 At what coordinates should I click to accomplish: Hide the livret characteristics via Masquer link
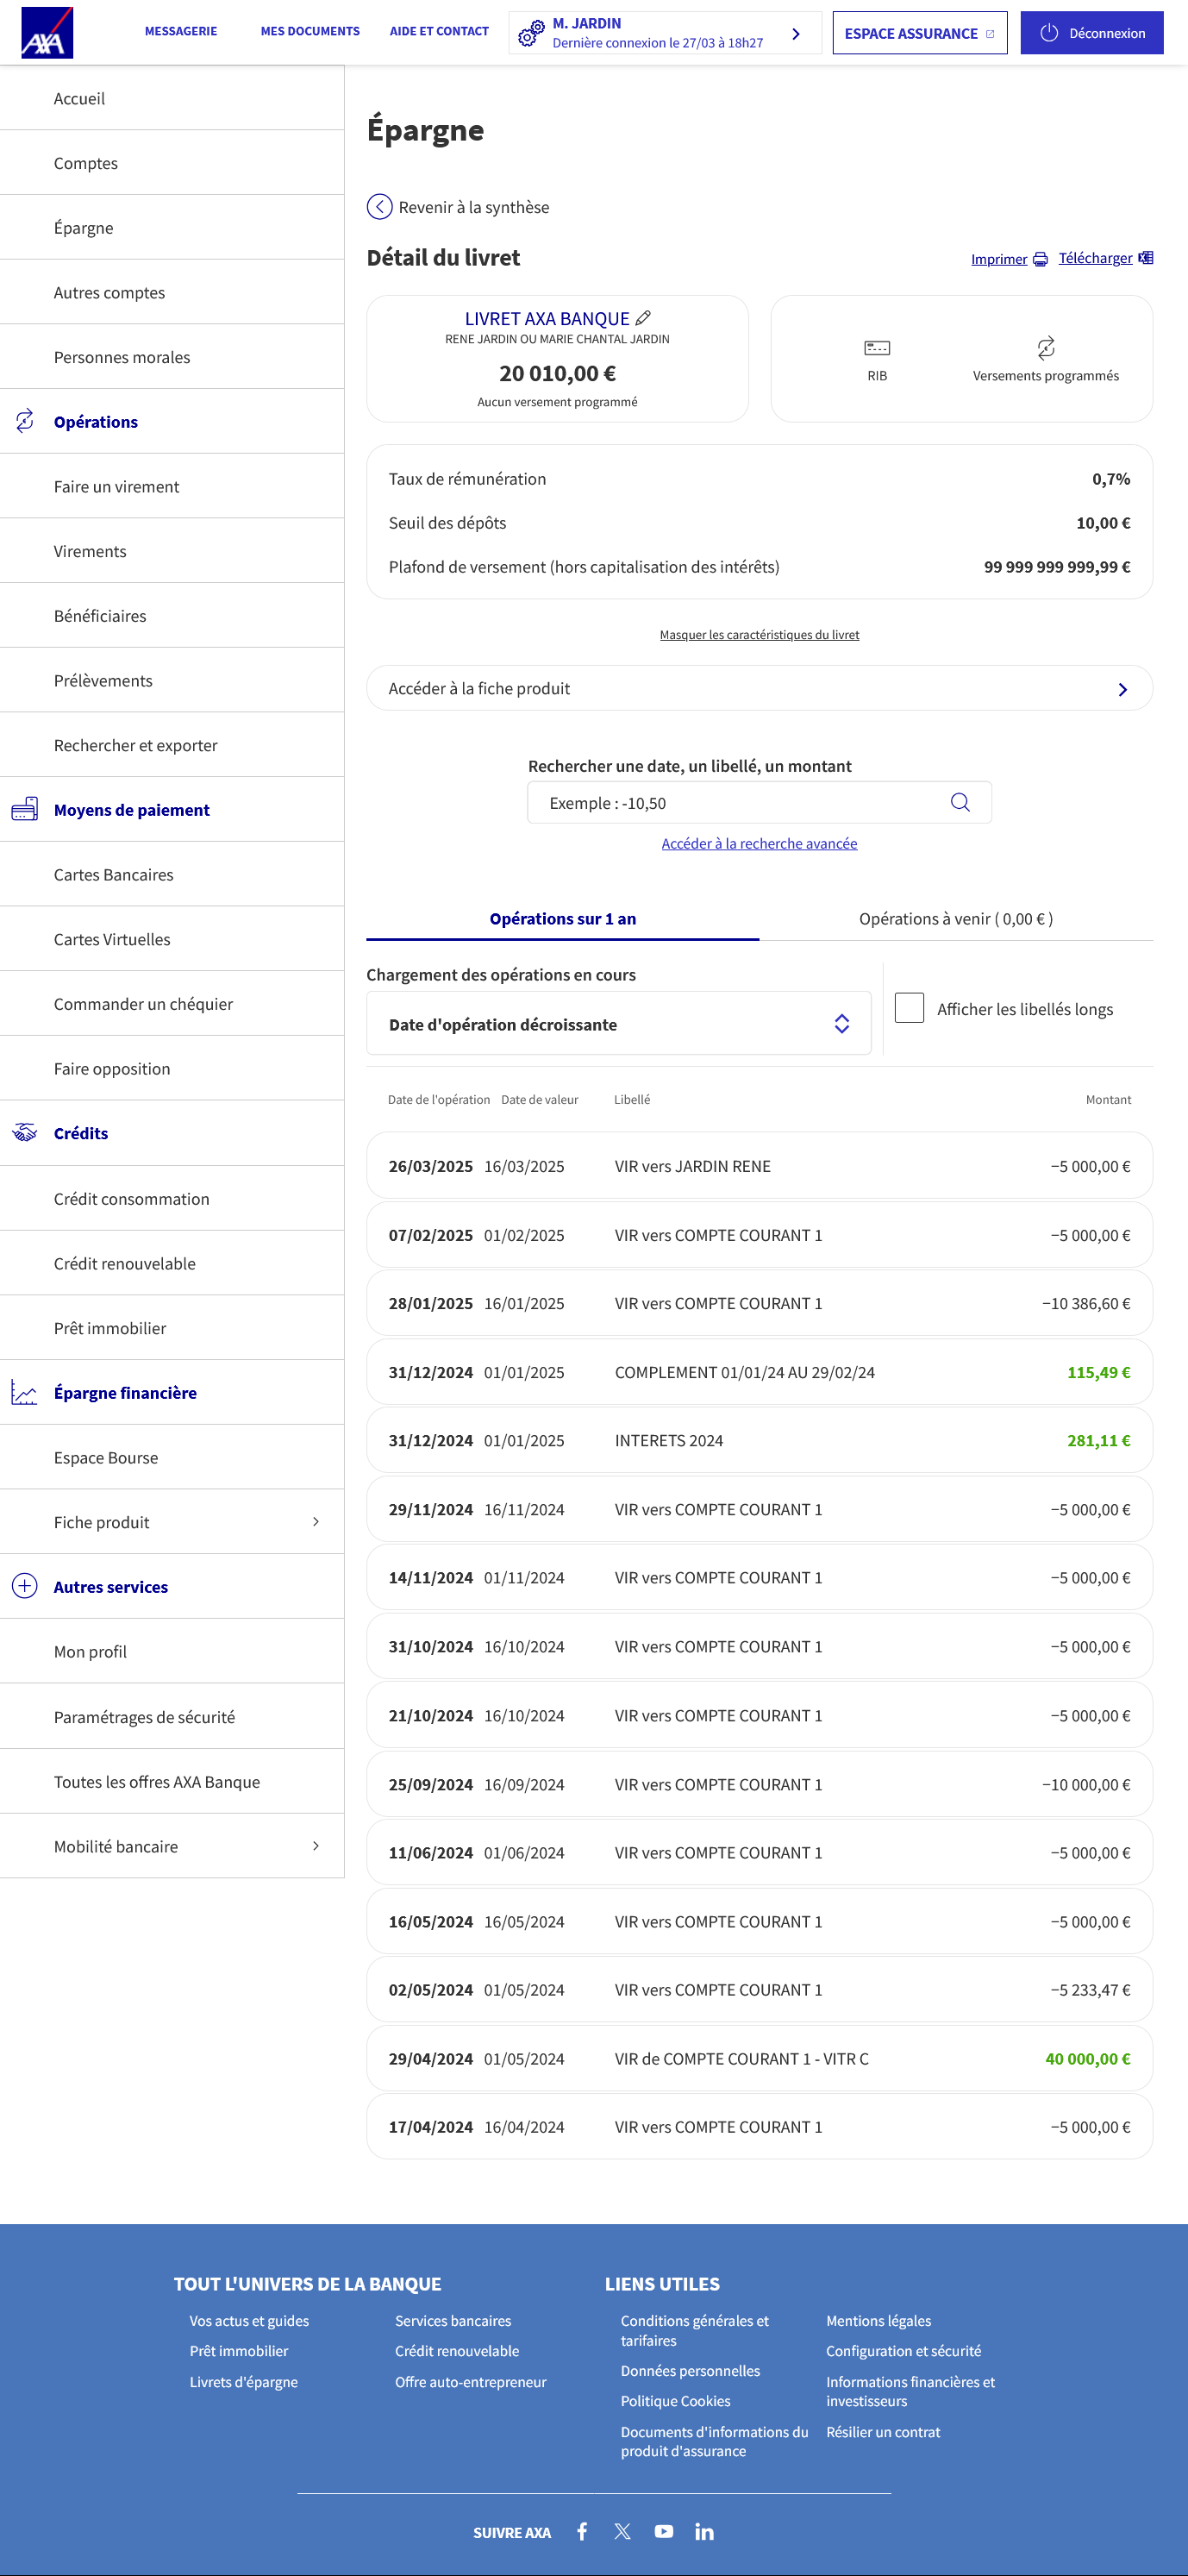pyautogui.click(x=759, y=635)
